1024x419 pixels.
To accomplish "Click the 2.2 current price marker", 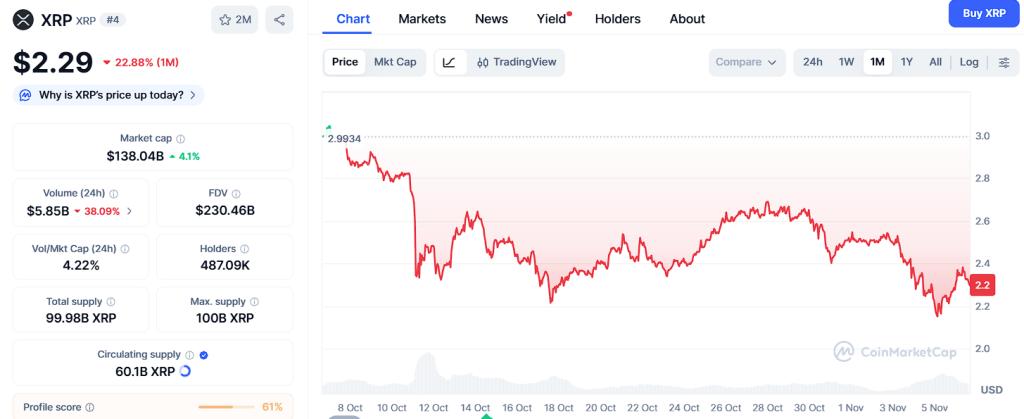I will tap(982, 285).
